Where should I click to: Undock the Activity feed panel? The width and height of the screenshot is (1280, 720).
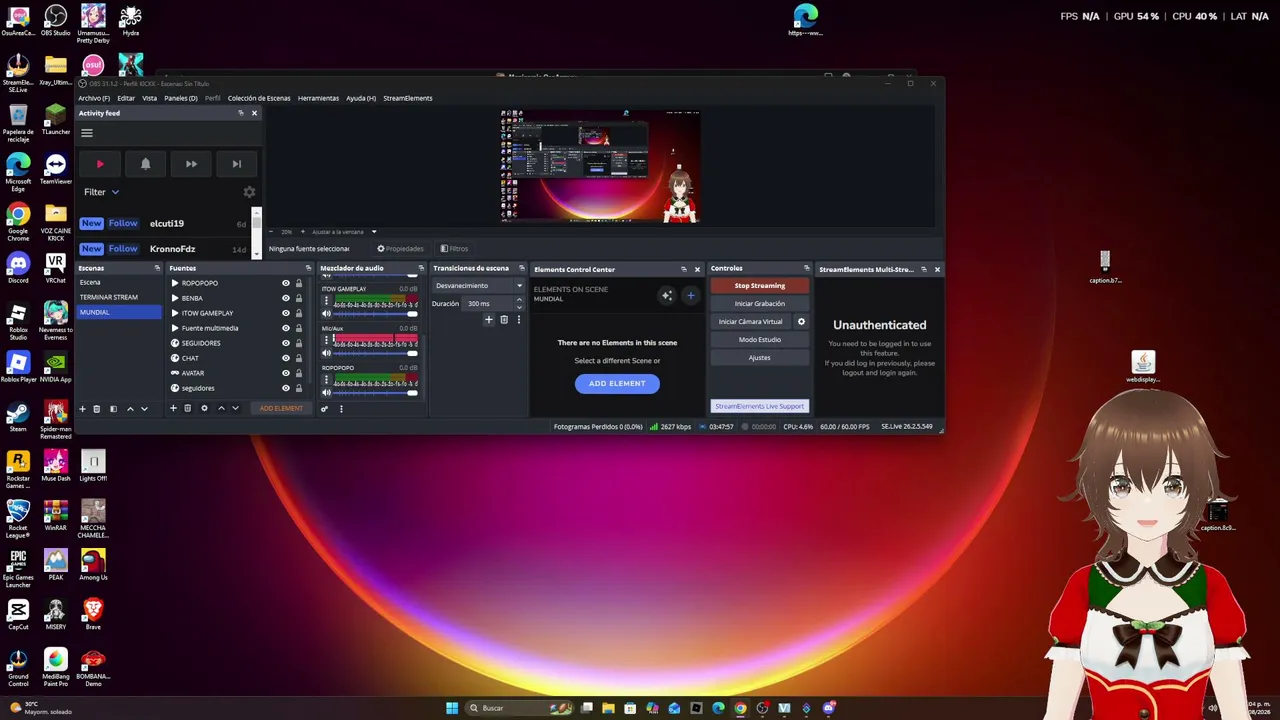(x=241, y=113)
